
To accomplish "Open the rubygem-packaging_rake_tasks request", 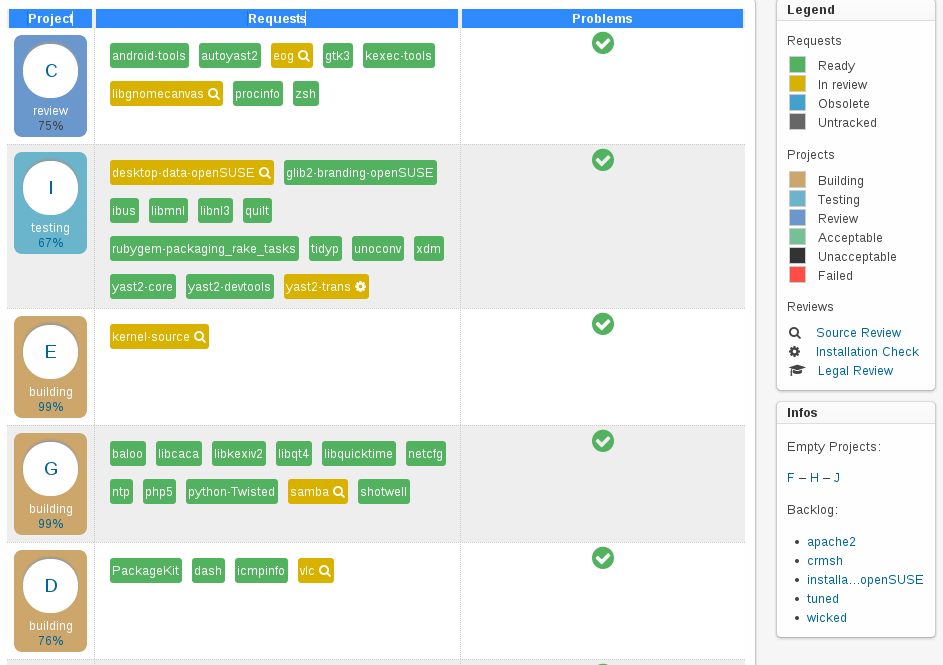I will pos(204,249).
